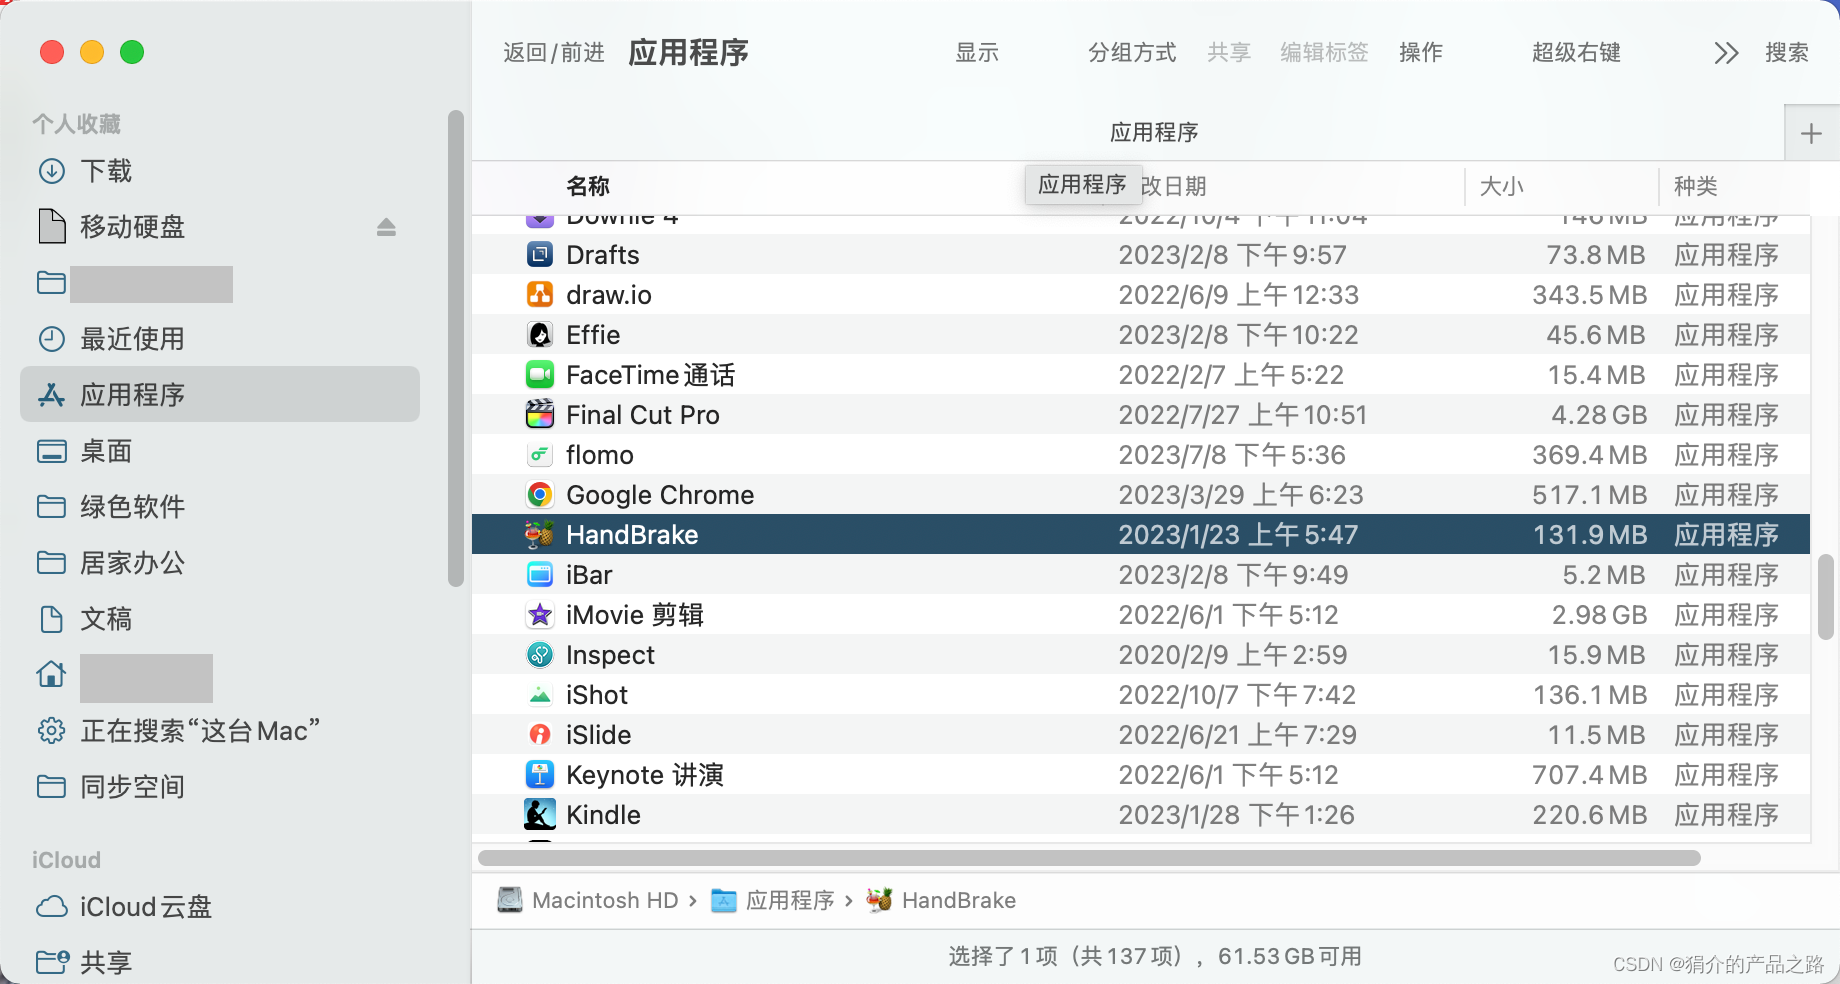Click the iSlide app icon
This screenshot has width=1840, height=984.
point(540,735)
